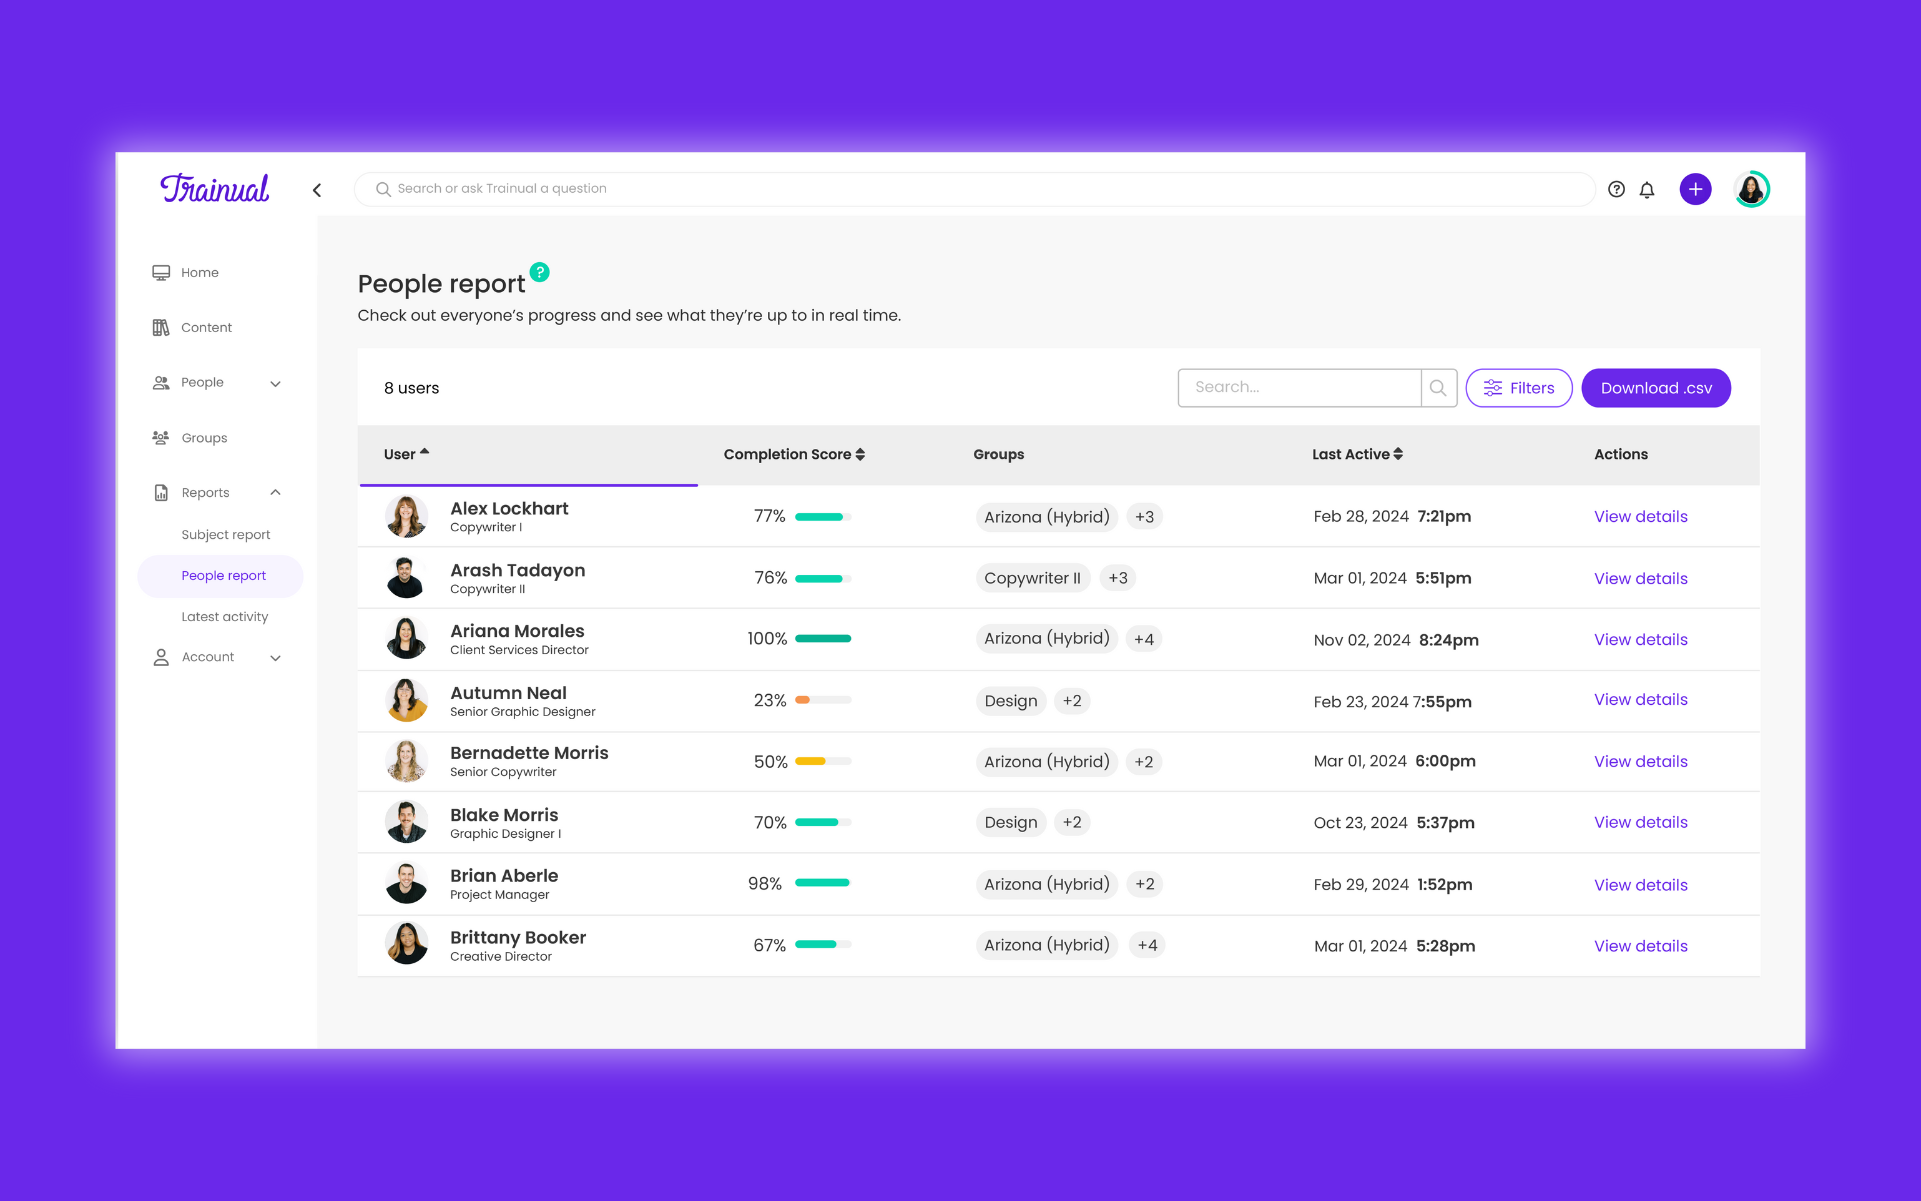The image size is (1921, 1201).
Task: Switch to the Subject report page
Action: coord(225,534)
